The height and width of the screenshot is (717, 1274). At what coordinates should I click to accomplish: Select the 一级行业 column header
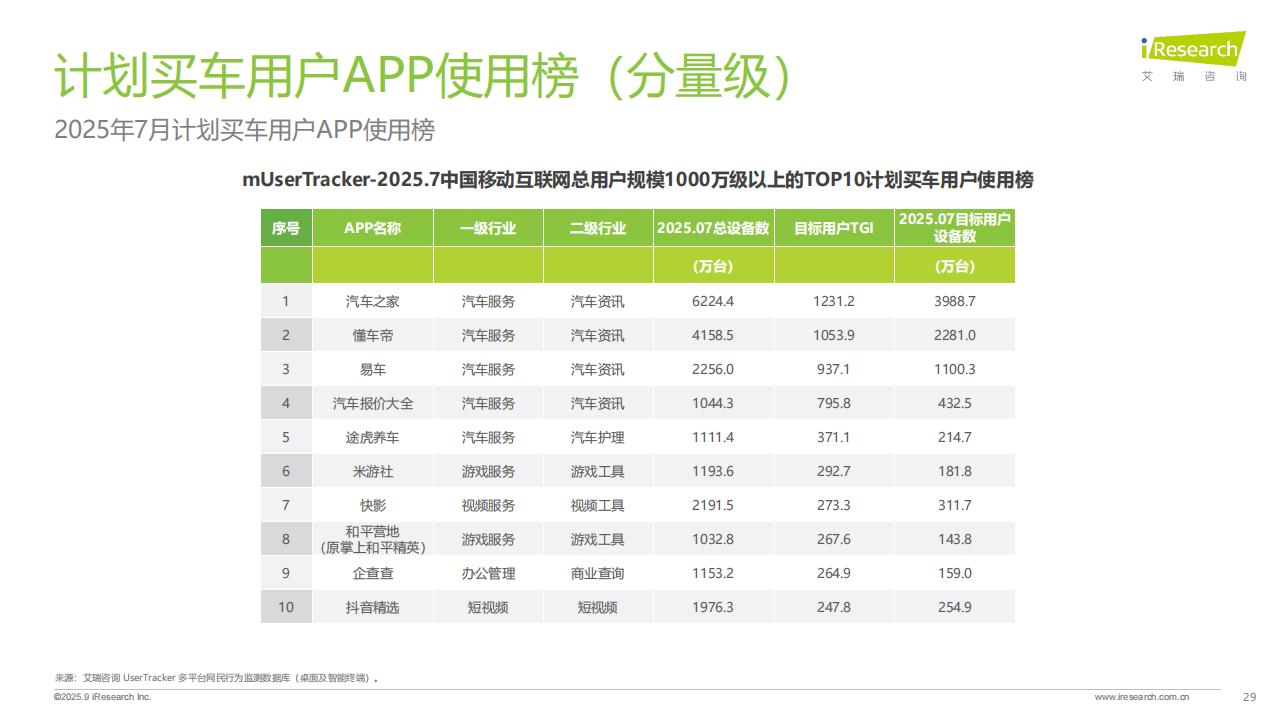[x=488, y=228]
